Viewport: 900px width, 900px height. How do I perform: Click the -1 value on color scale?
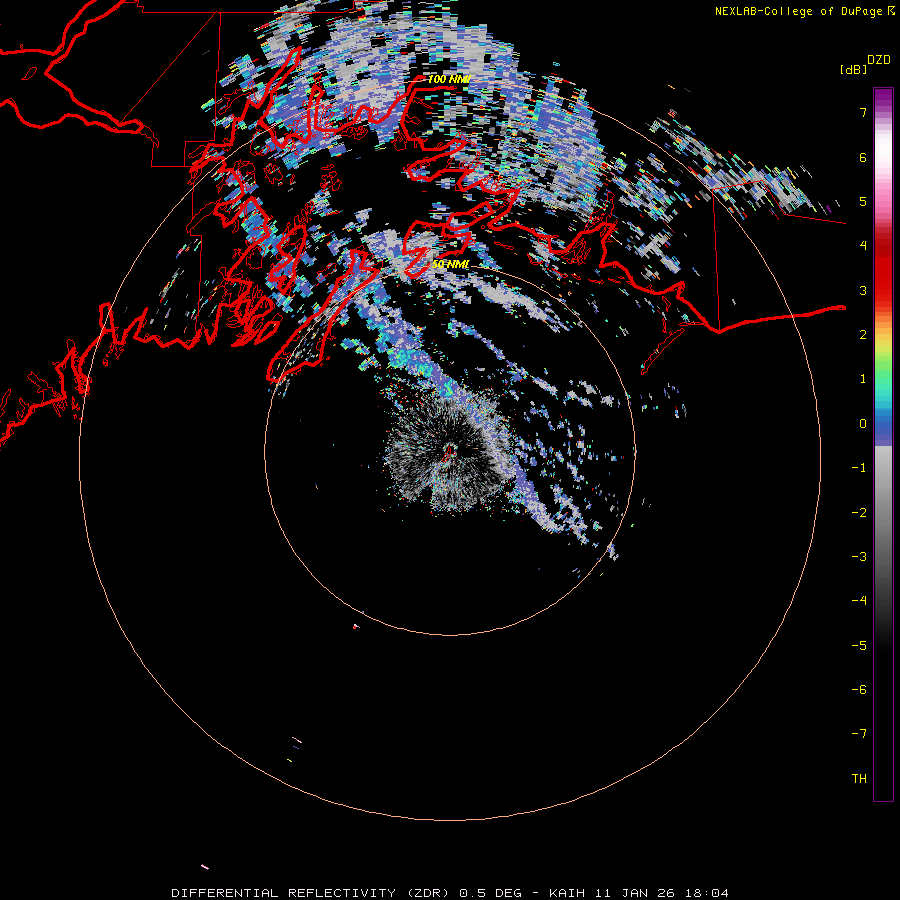click(859, 468)
